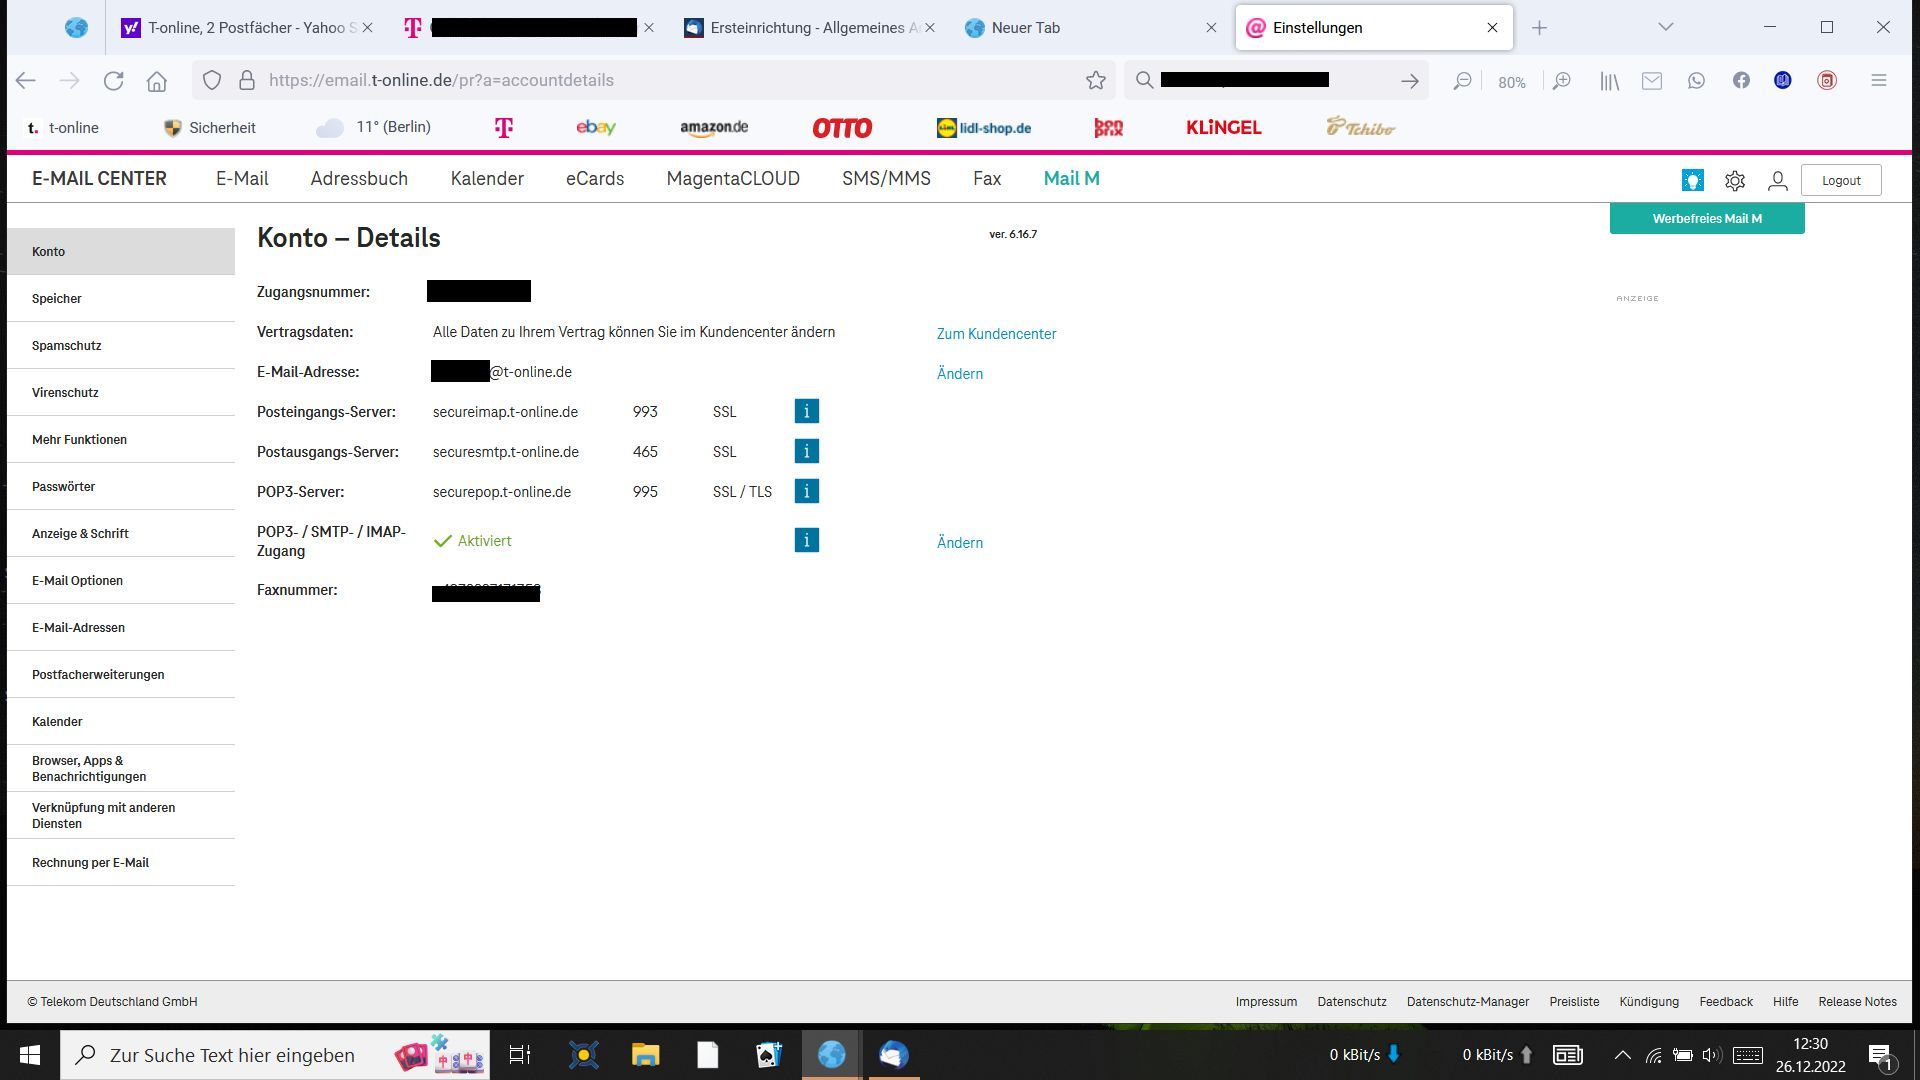Open the Adressbuch menu item

tap(359, 178)
